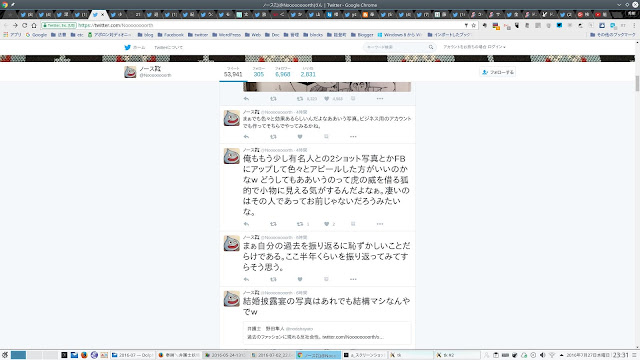
Task: Reply to the tweet starting 俺ももう少し有名人
Action: pyautogui.click(x=246, y=224)
